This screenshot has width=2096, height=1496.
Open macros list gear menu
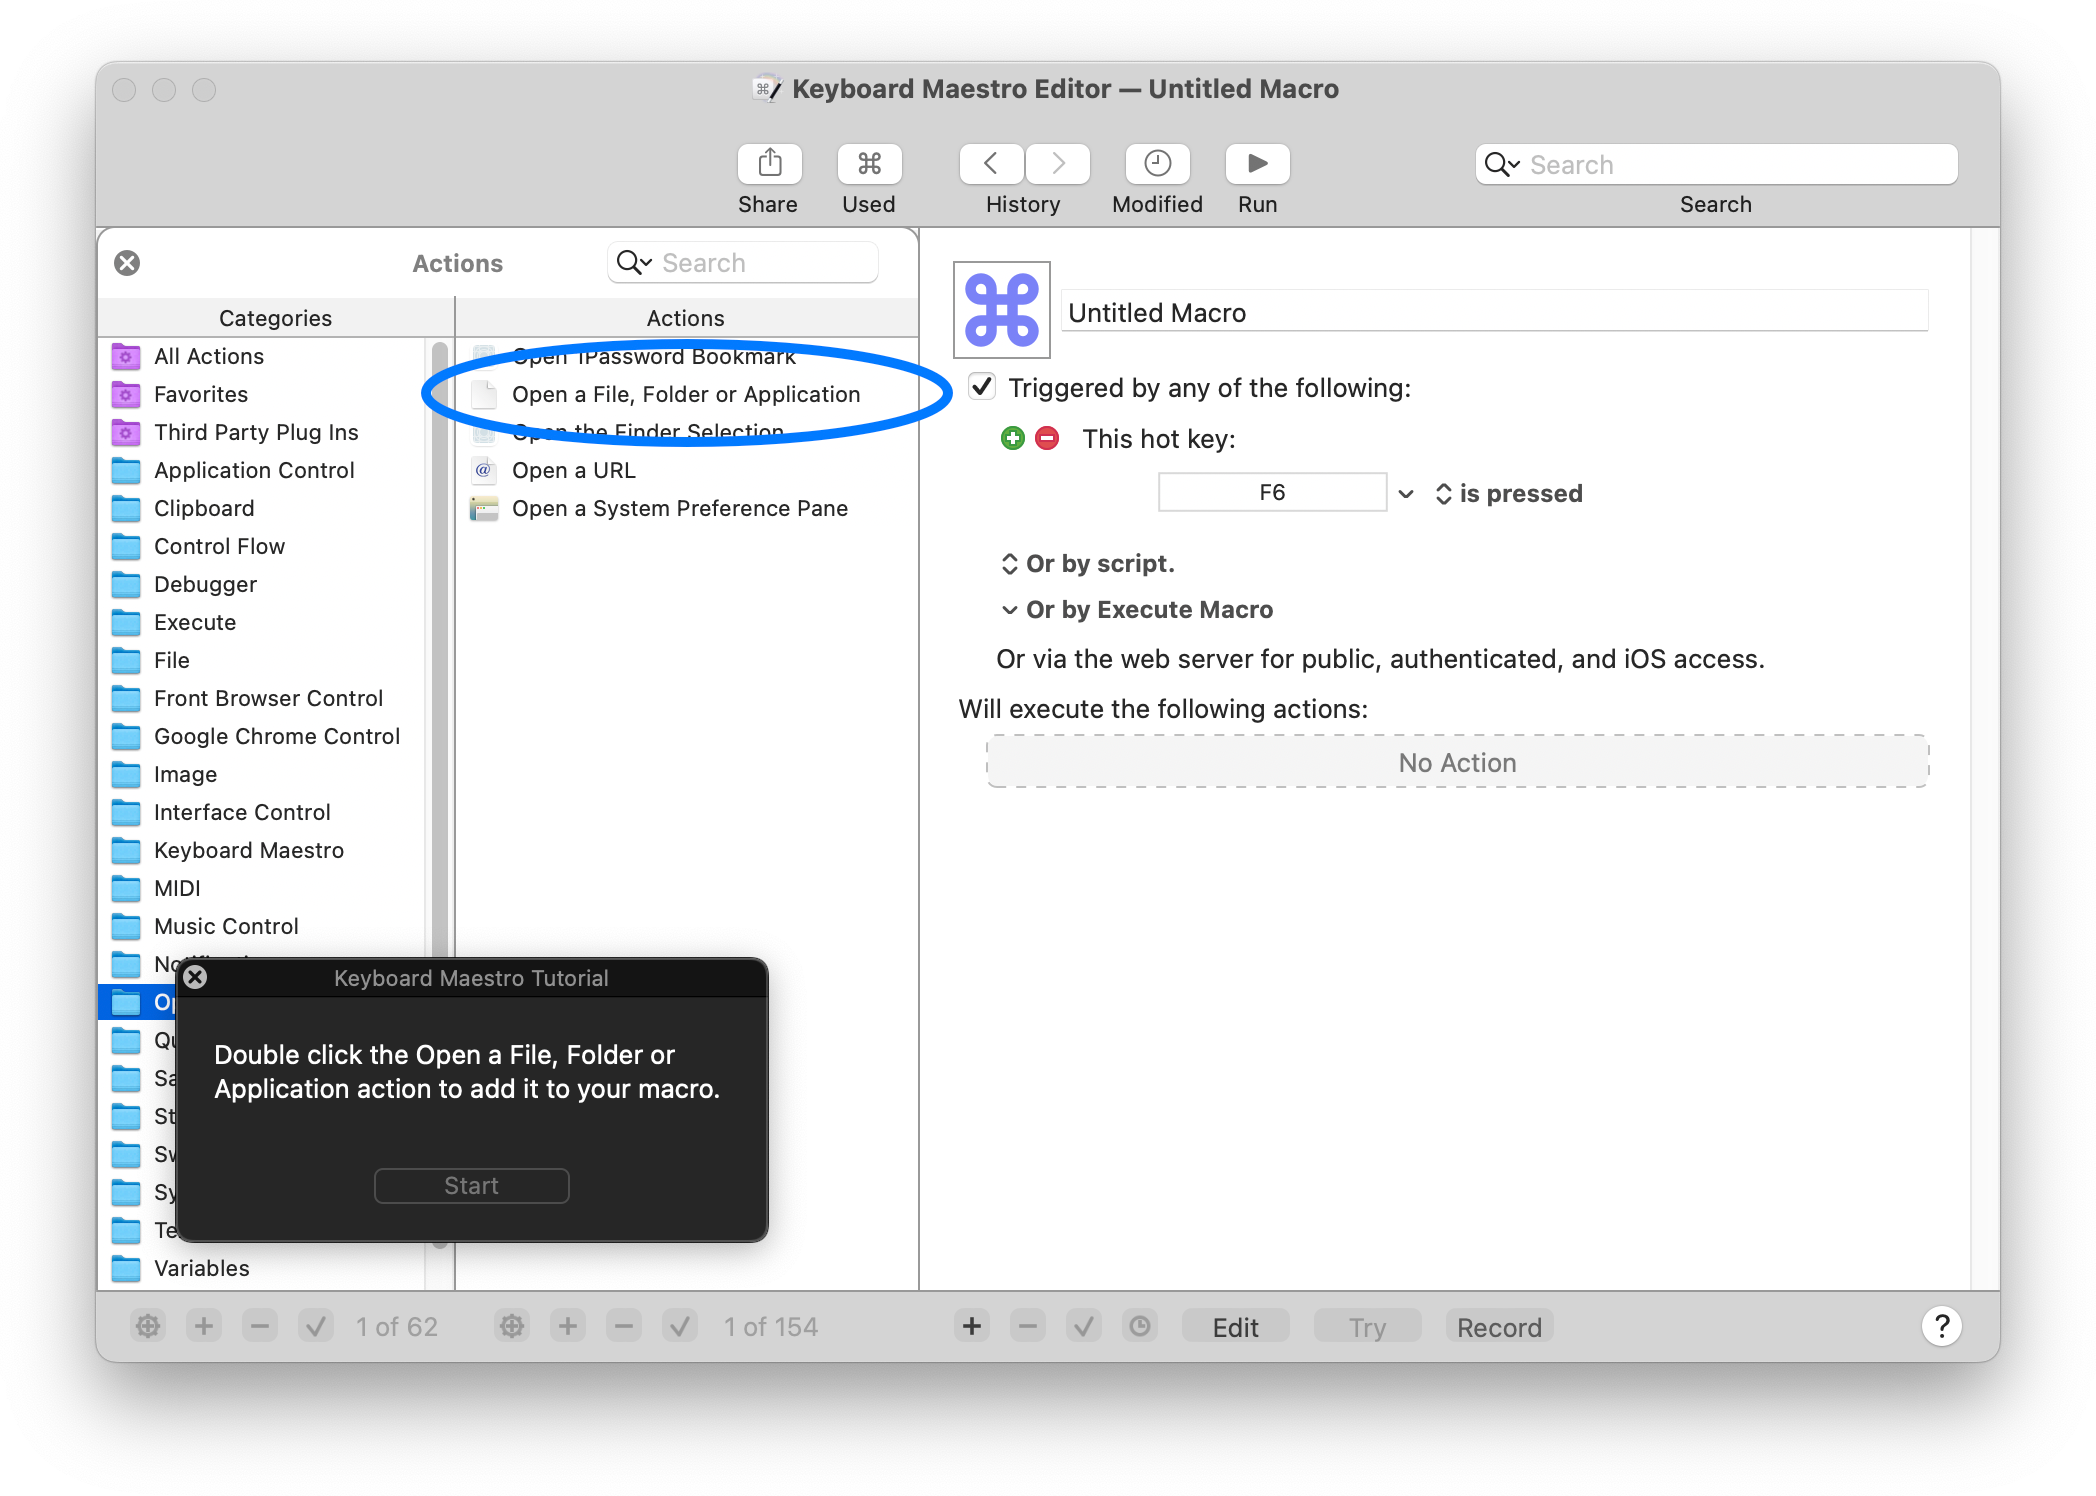pyautogui.click(x=512, y=1326)
